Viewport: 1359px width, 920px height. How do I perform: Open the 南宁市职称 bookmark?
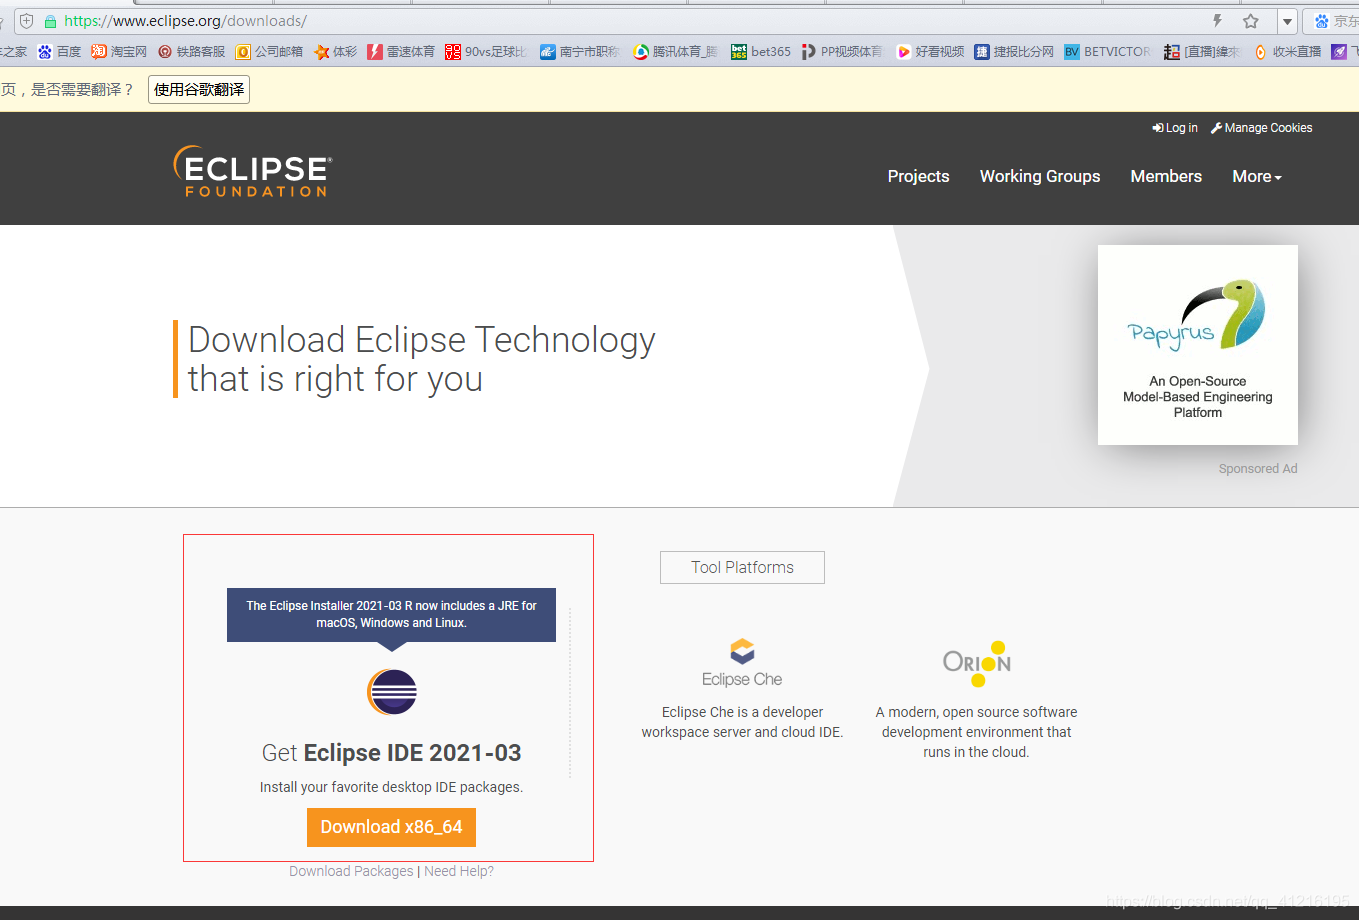pos(580,52)
